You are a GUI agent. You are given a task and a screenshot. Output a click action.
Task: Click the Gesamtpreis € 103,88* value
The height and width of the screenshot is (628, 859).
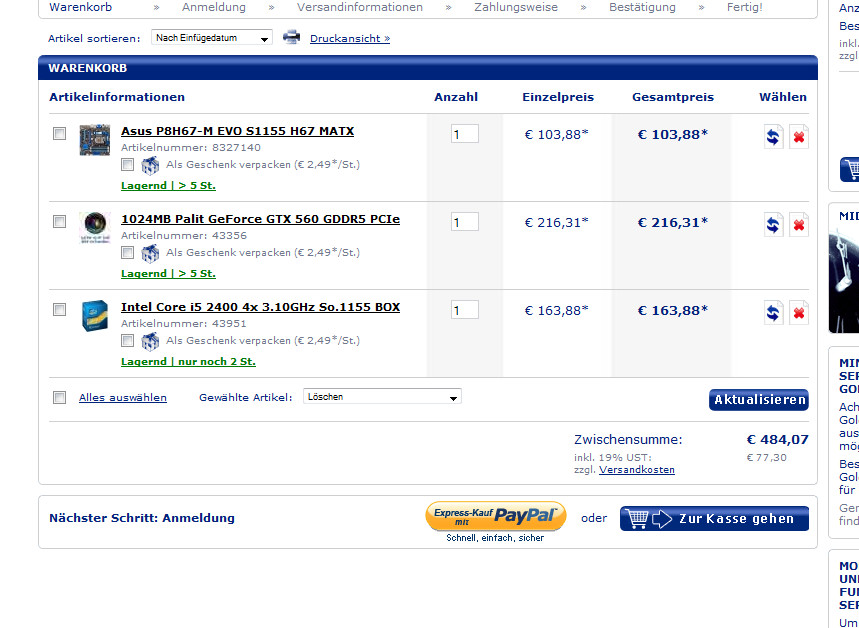click(673, 134)
